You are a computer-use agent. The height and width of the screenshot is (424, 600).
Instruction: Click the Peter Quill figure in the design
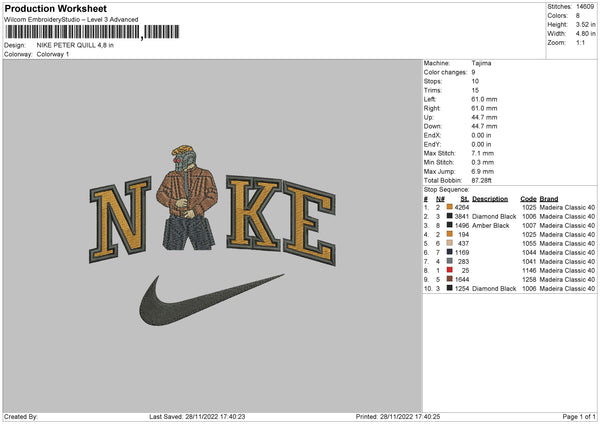pos(187,197)
